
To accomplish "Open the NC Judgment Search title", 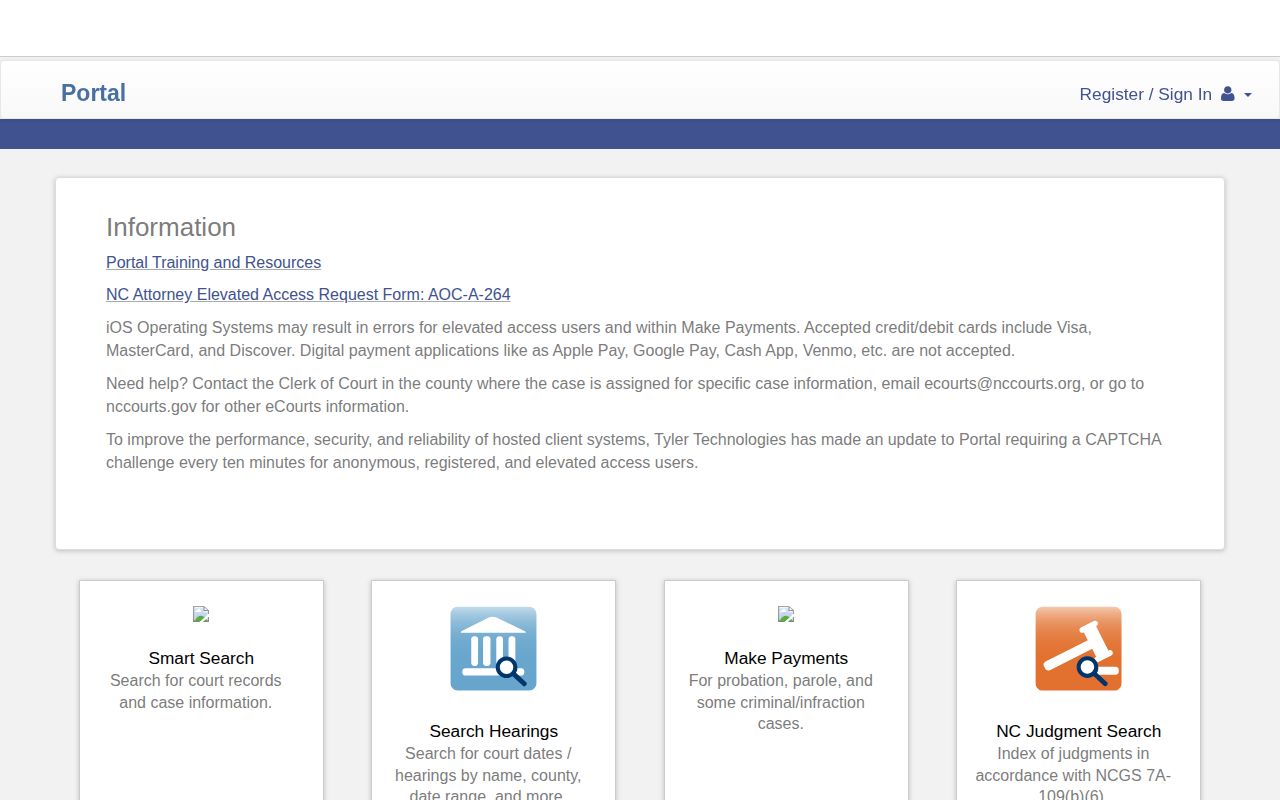I will (1078, 731).
